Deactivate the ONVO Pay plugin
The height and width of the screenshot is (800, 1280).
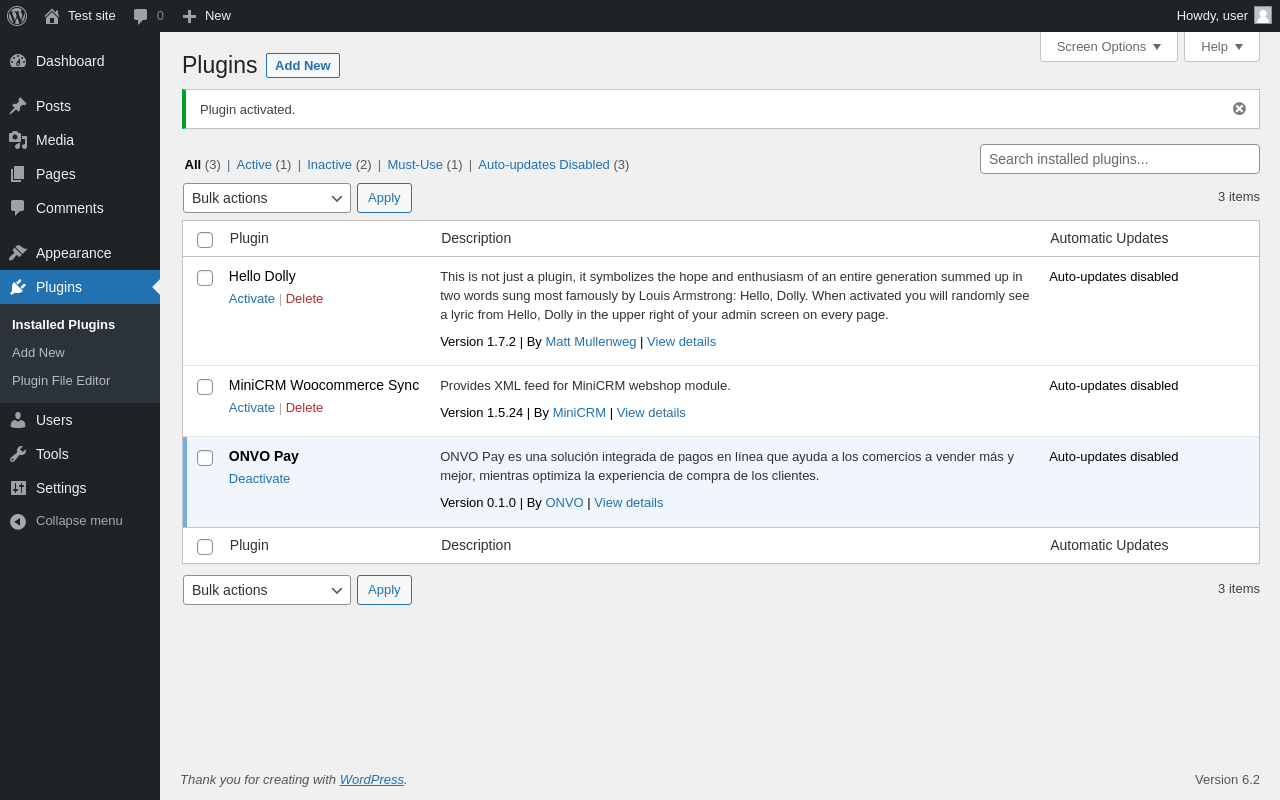[259, 479]
